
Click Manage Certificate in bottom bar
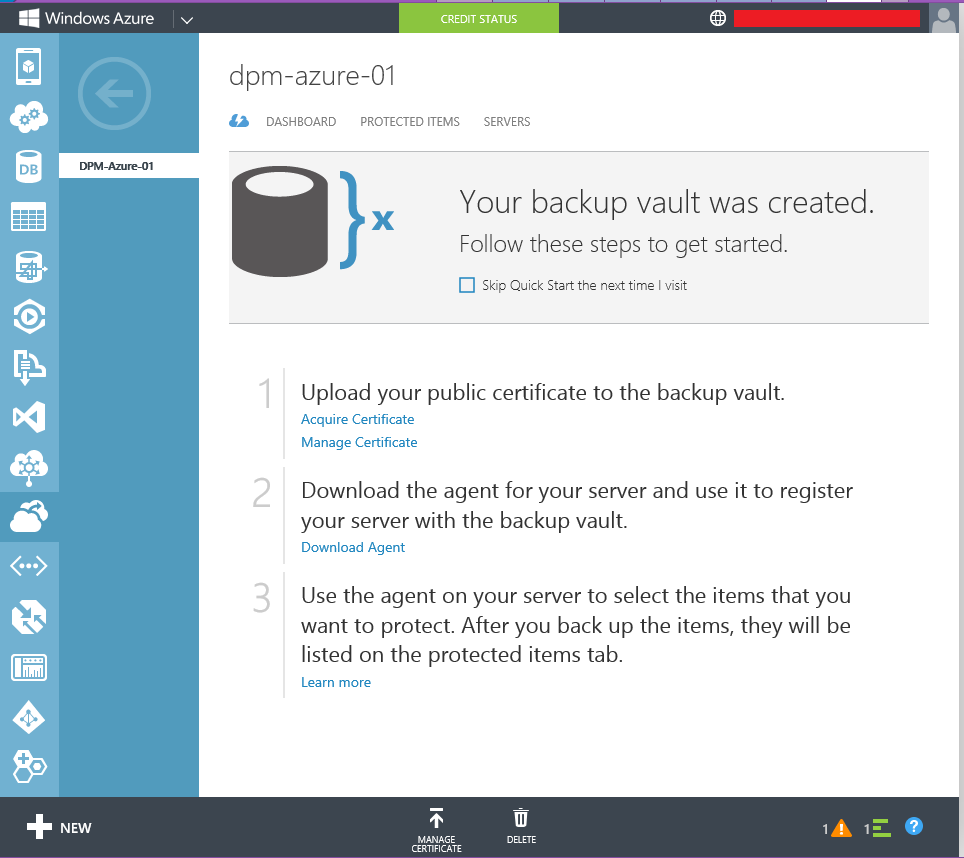click(x=437, y=830)
